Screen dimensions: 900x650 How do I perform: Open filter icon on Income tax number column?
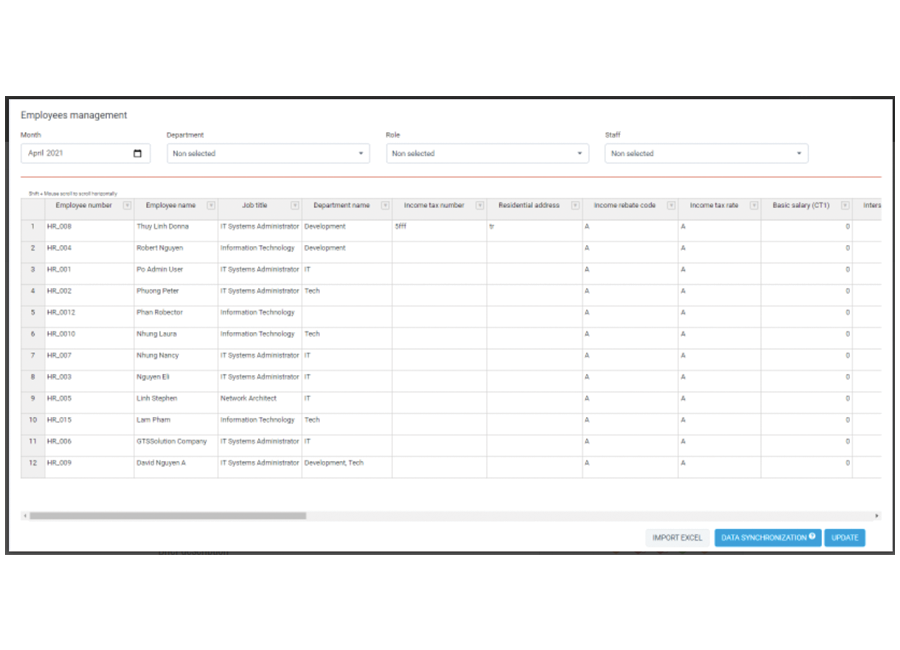480,206
